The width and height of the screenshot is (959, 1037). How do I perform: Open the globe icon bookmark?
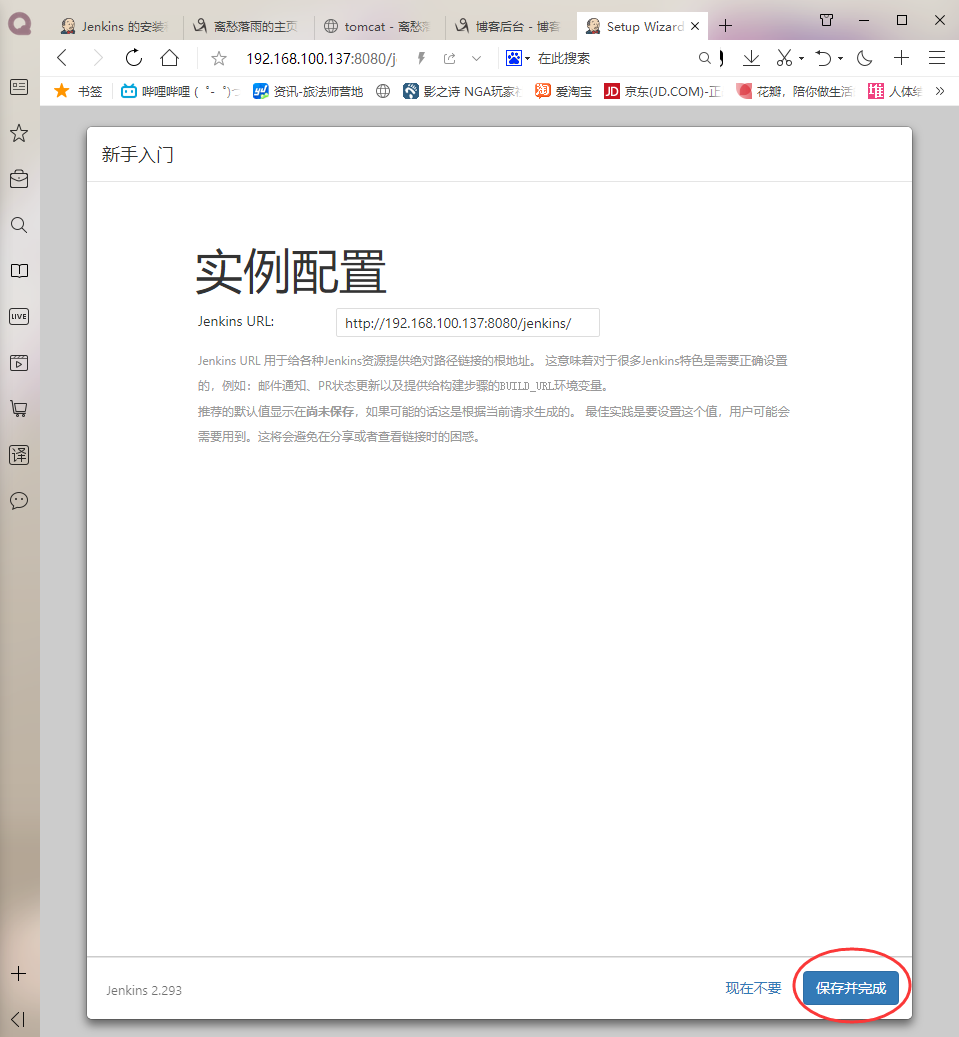[x=383, y=91]
